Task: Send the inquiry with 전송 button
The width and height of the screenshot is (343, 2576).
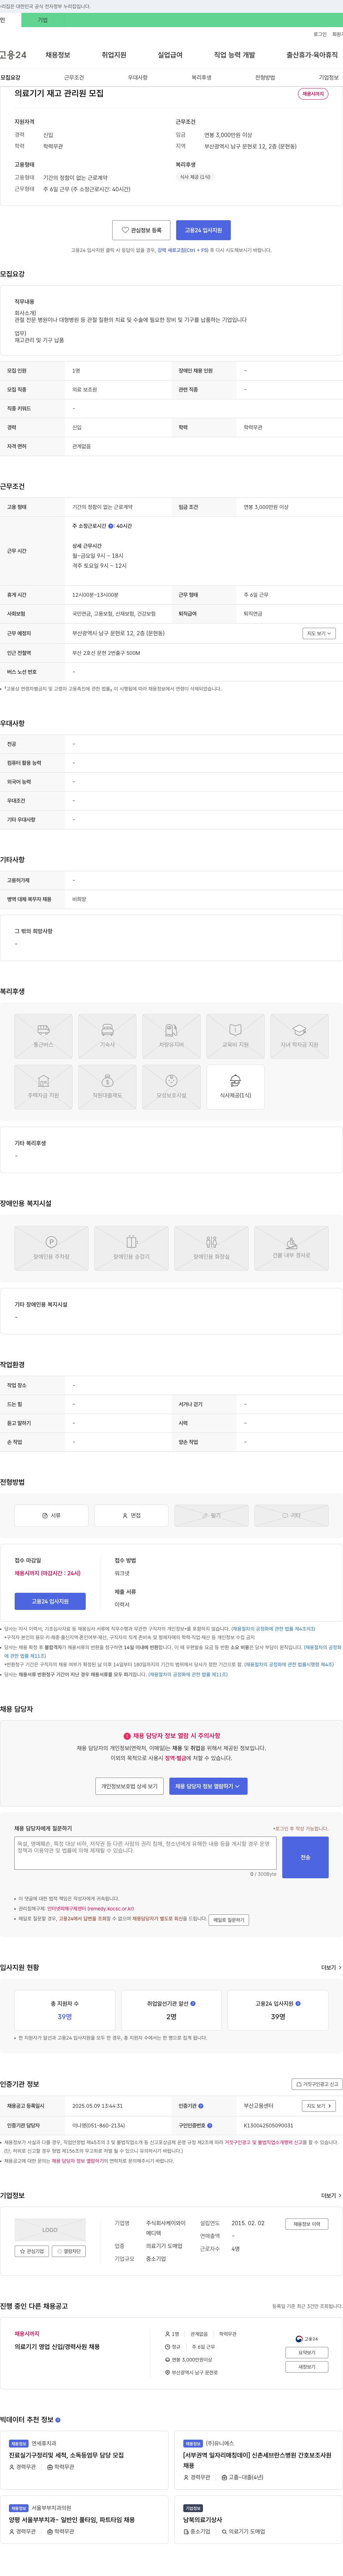Action: [x=305, y=1857]
